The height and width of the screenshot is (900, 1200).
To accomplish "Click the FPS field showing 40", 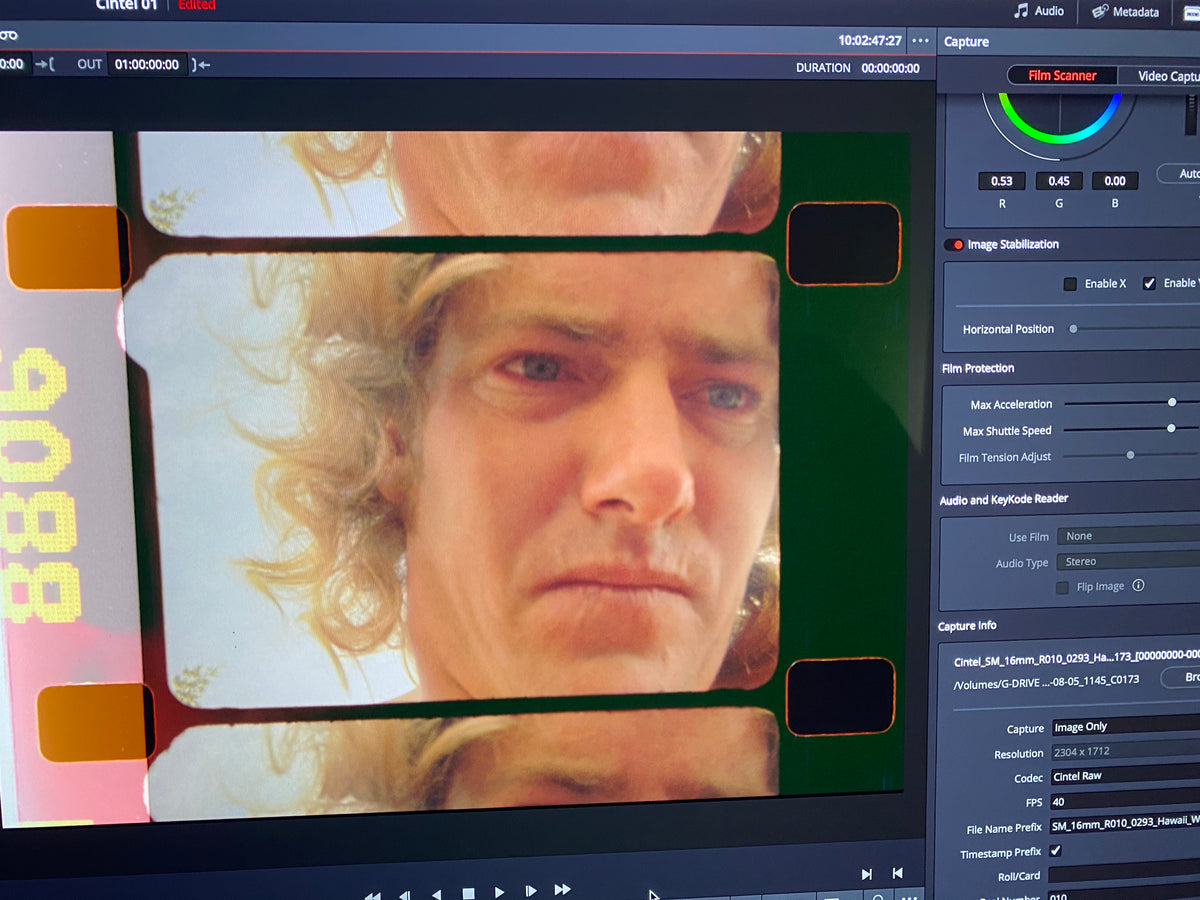I will (x=1124, y=801).
